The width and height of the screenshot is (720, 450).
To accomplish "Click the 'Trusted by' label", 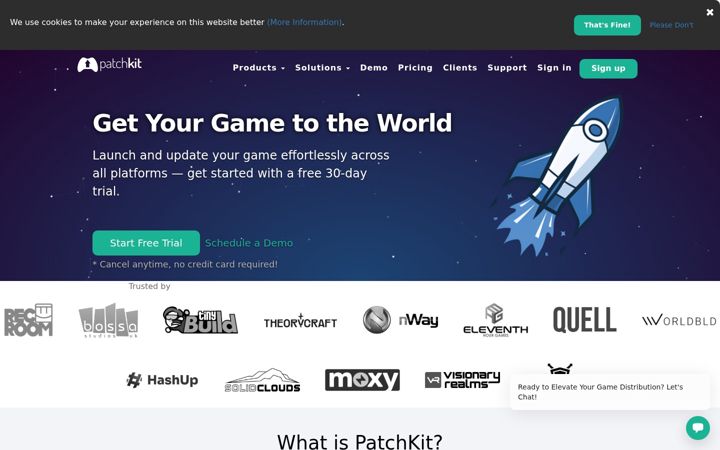I will [149, 286].
